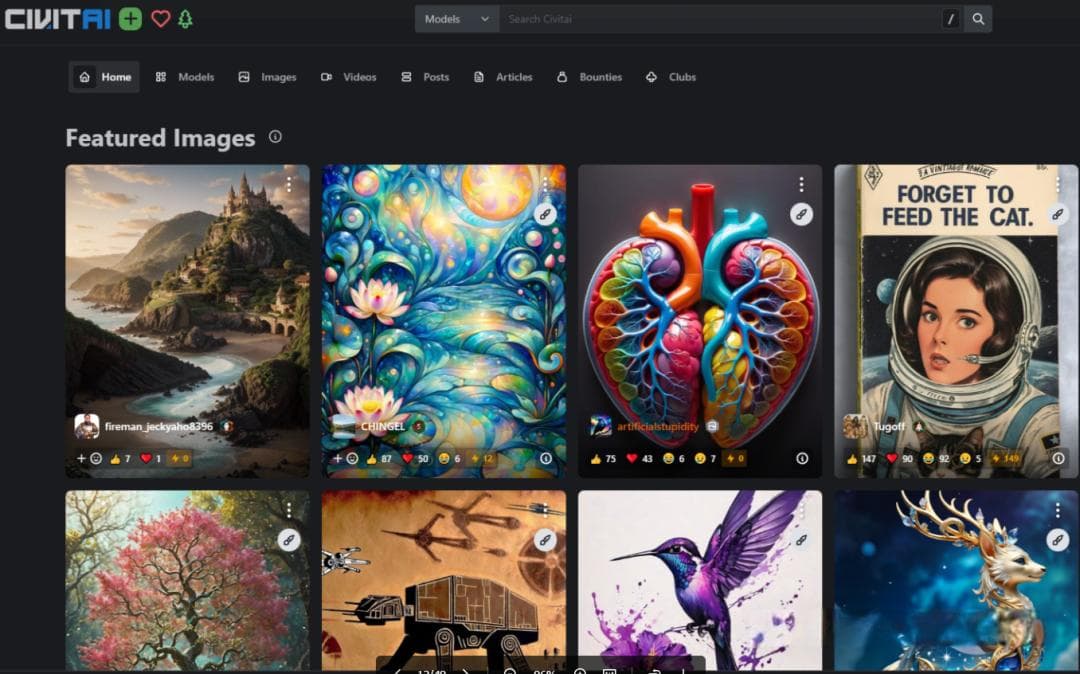The height and width of the screenshot is (674, 1080).
Task: Click Tugoff's avatar picture
Action: [x=855, y=427]
